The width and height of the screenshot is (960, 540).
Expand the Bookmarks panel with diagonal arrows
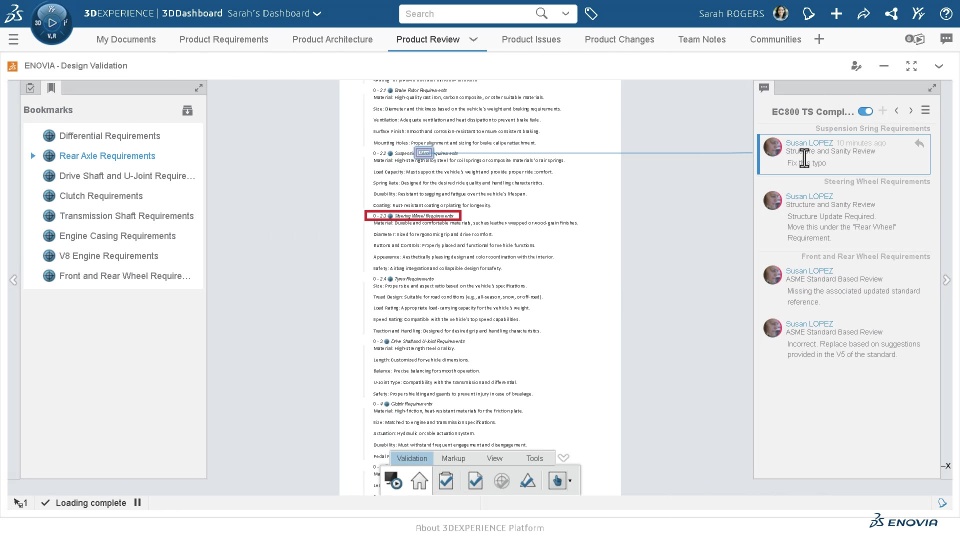pyautogui.click(x=198, y=88)
